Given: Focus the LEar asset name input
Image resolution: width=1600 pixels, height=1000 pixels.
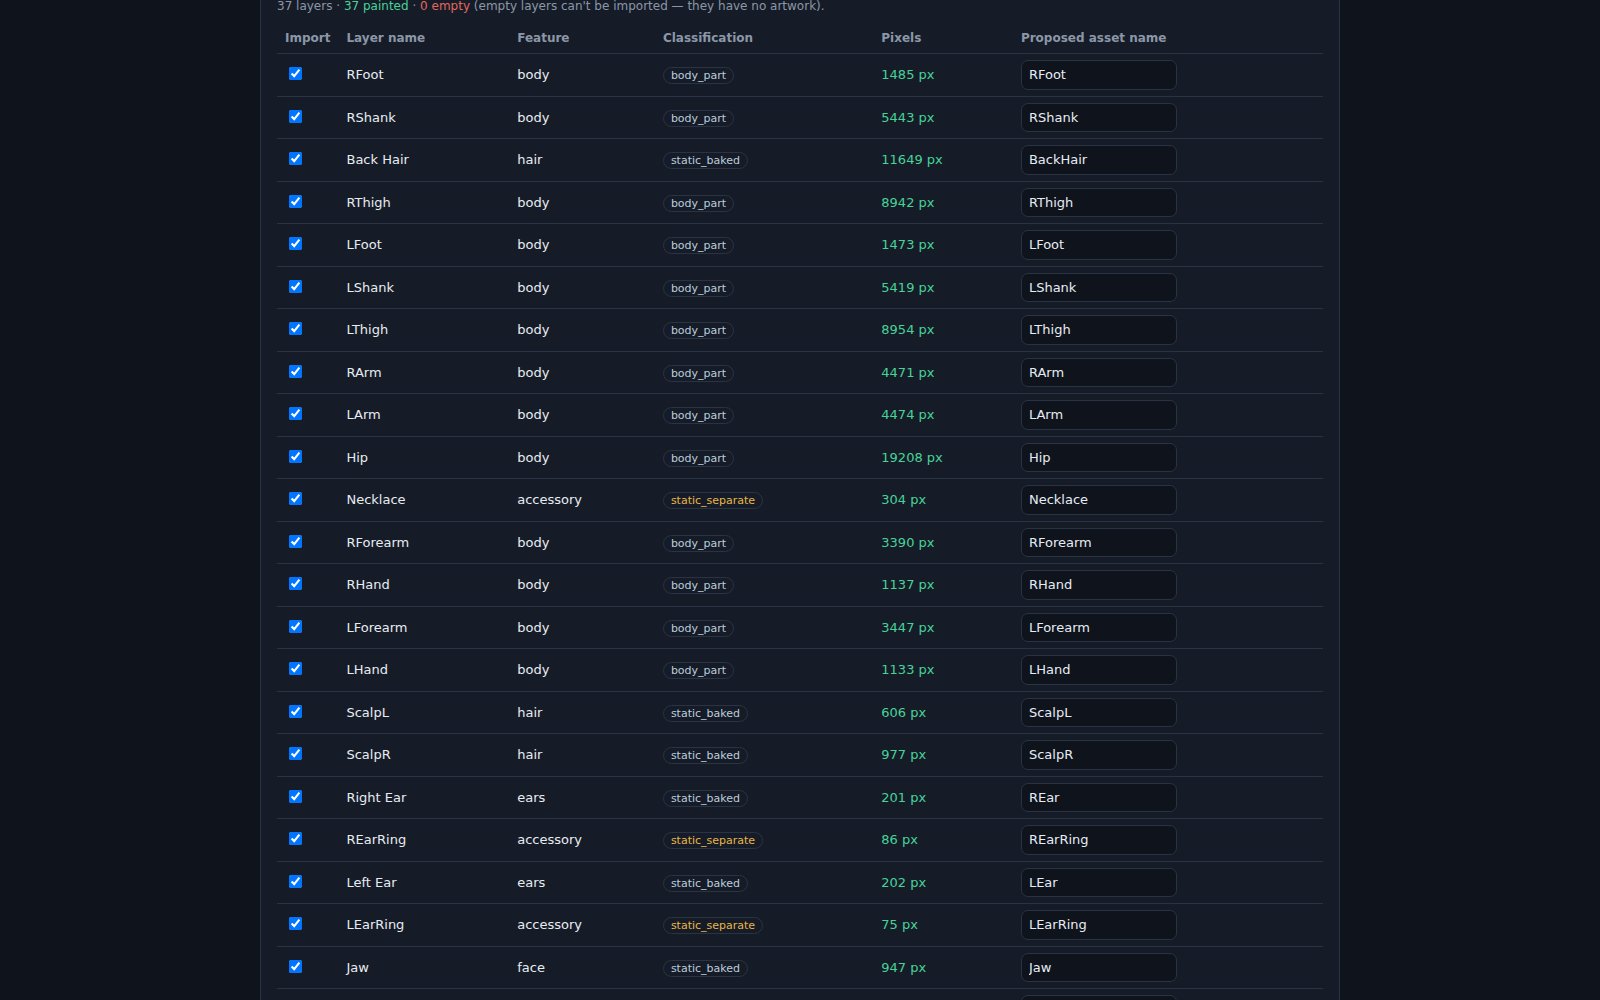Looking at the screenshot, I should coord(1098,883).
